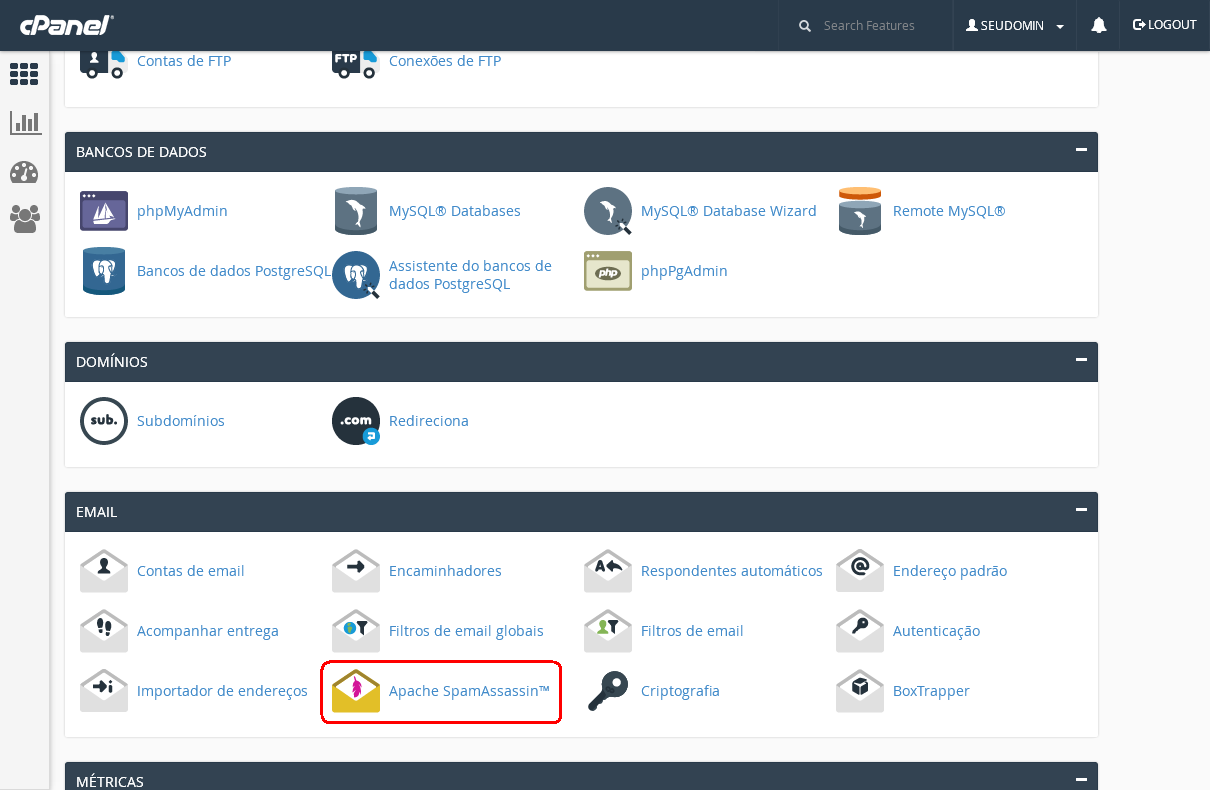
Task: Open the Bancos de dados PostgreSQL icon
Action: point(104,271)
